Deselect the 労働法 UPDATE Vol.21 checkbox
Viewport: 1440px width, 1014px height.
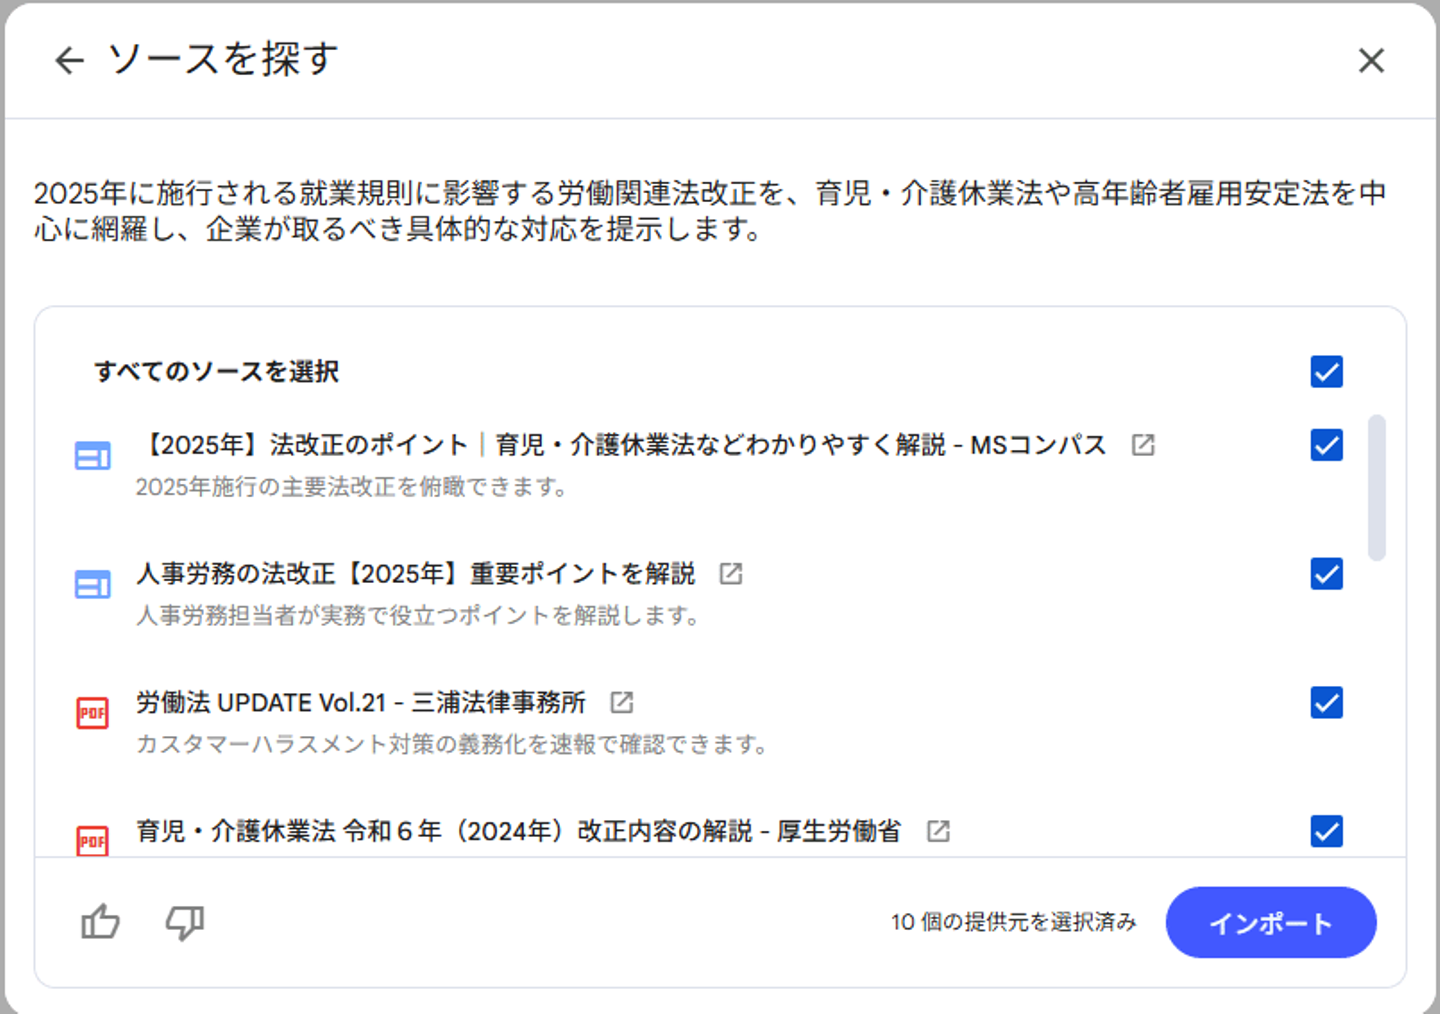click(x=1327, y=703)
